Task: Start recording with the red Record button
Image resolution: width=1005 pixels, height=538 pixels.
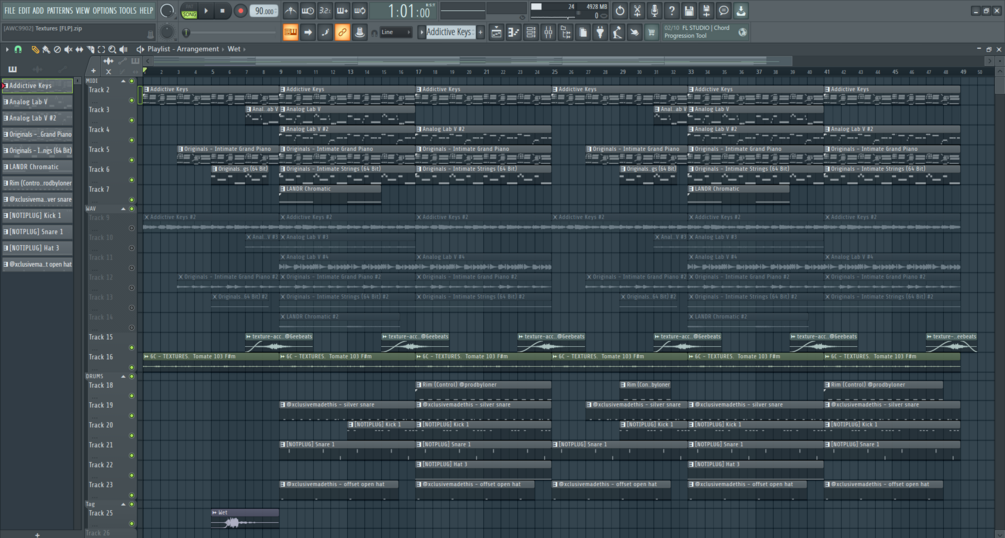Action: click(x=240, y=11)
